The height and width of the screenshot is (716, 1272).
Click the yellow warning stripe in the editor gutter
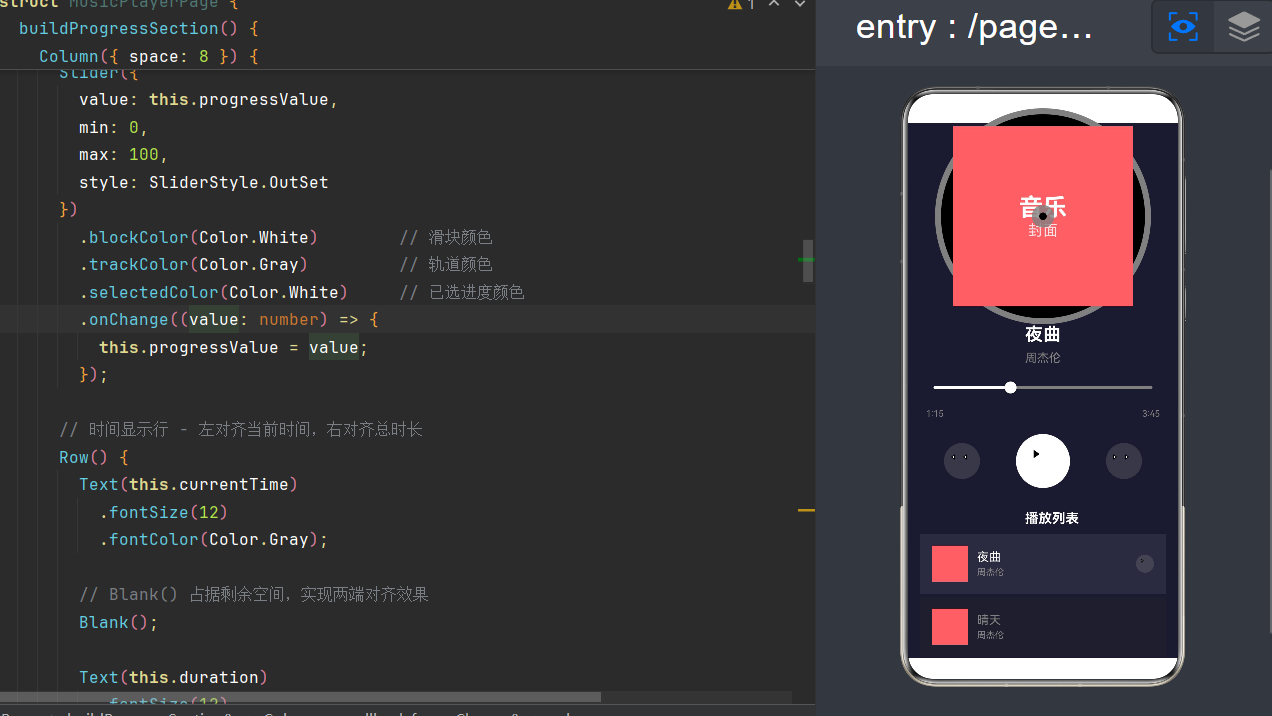806,511
